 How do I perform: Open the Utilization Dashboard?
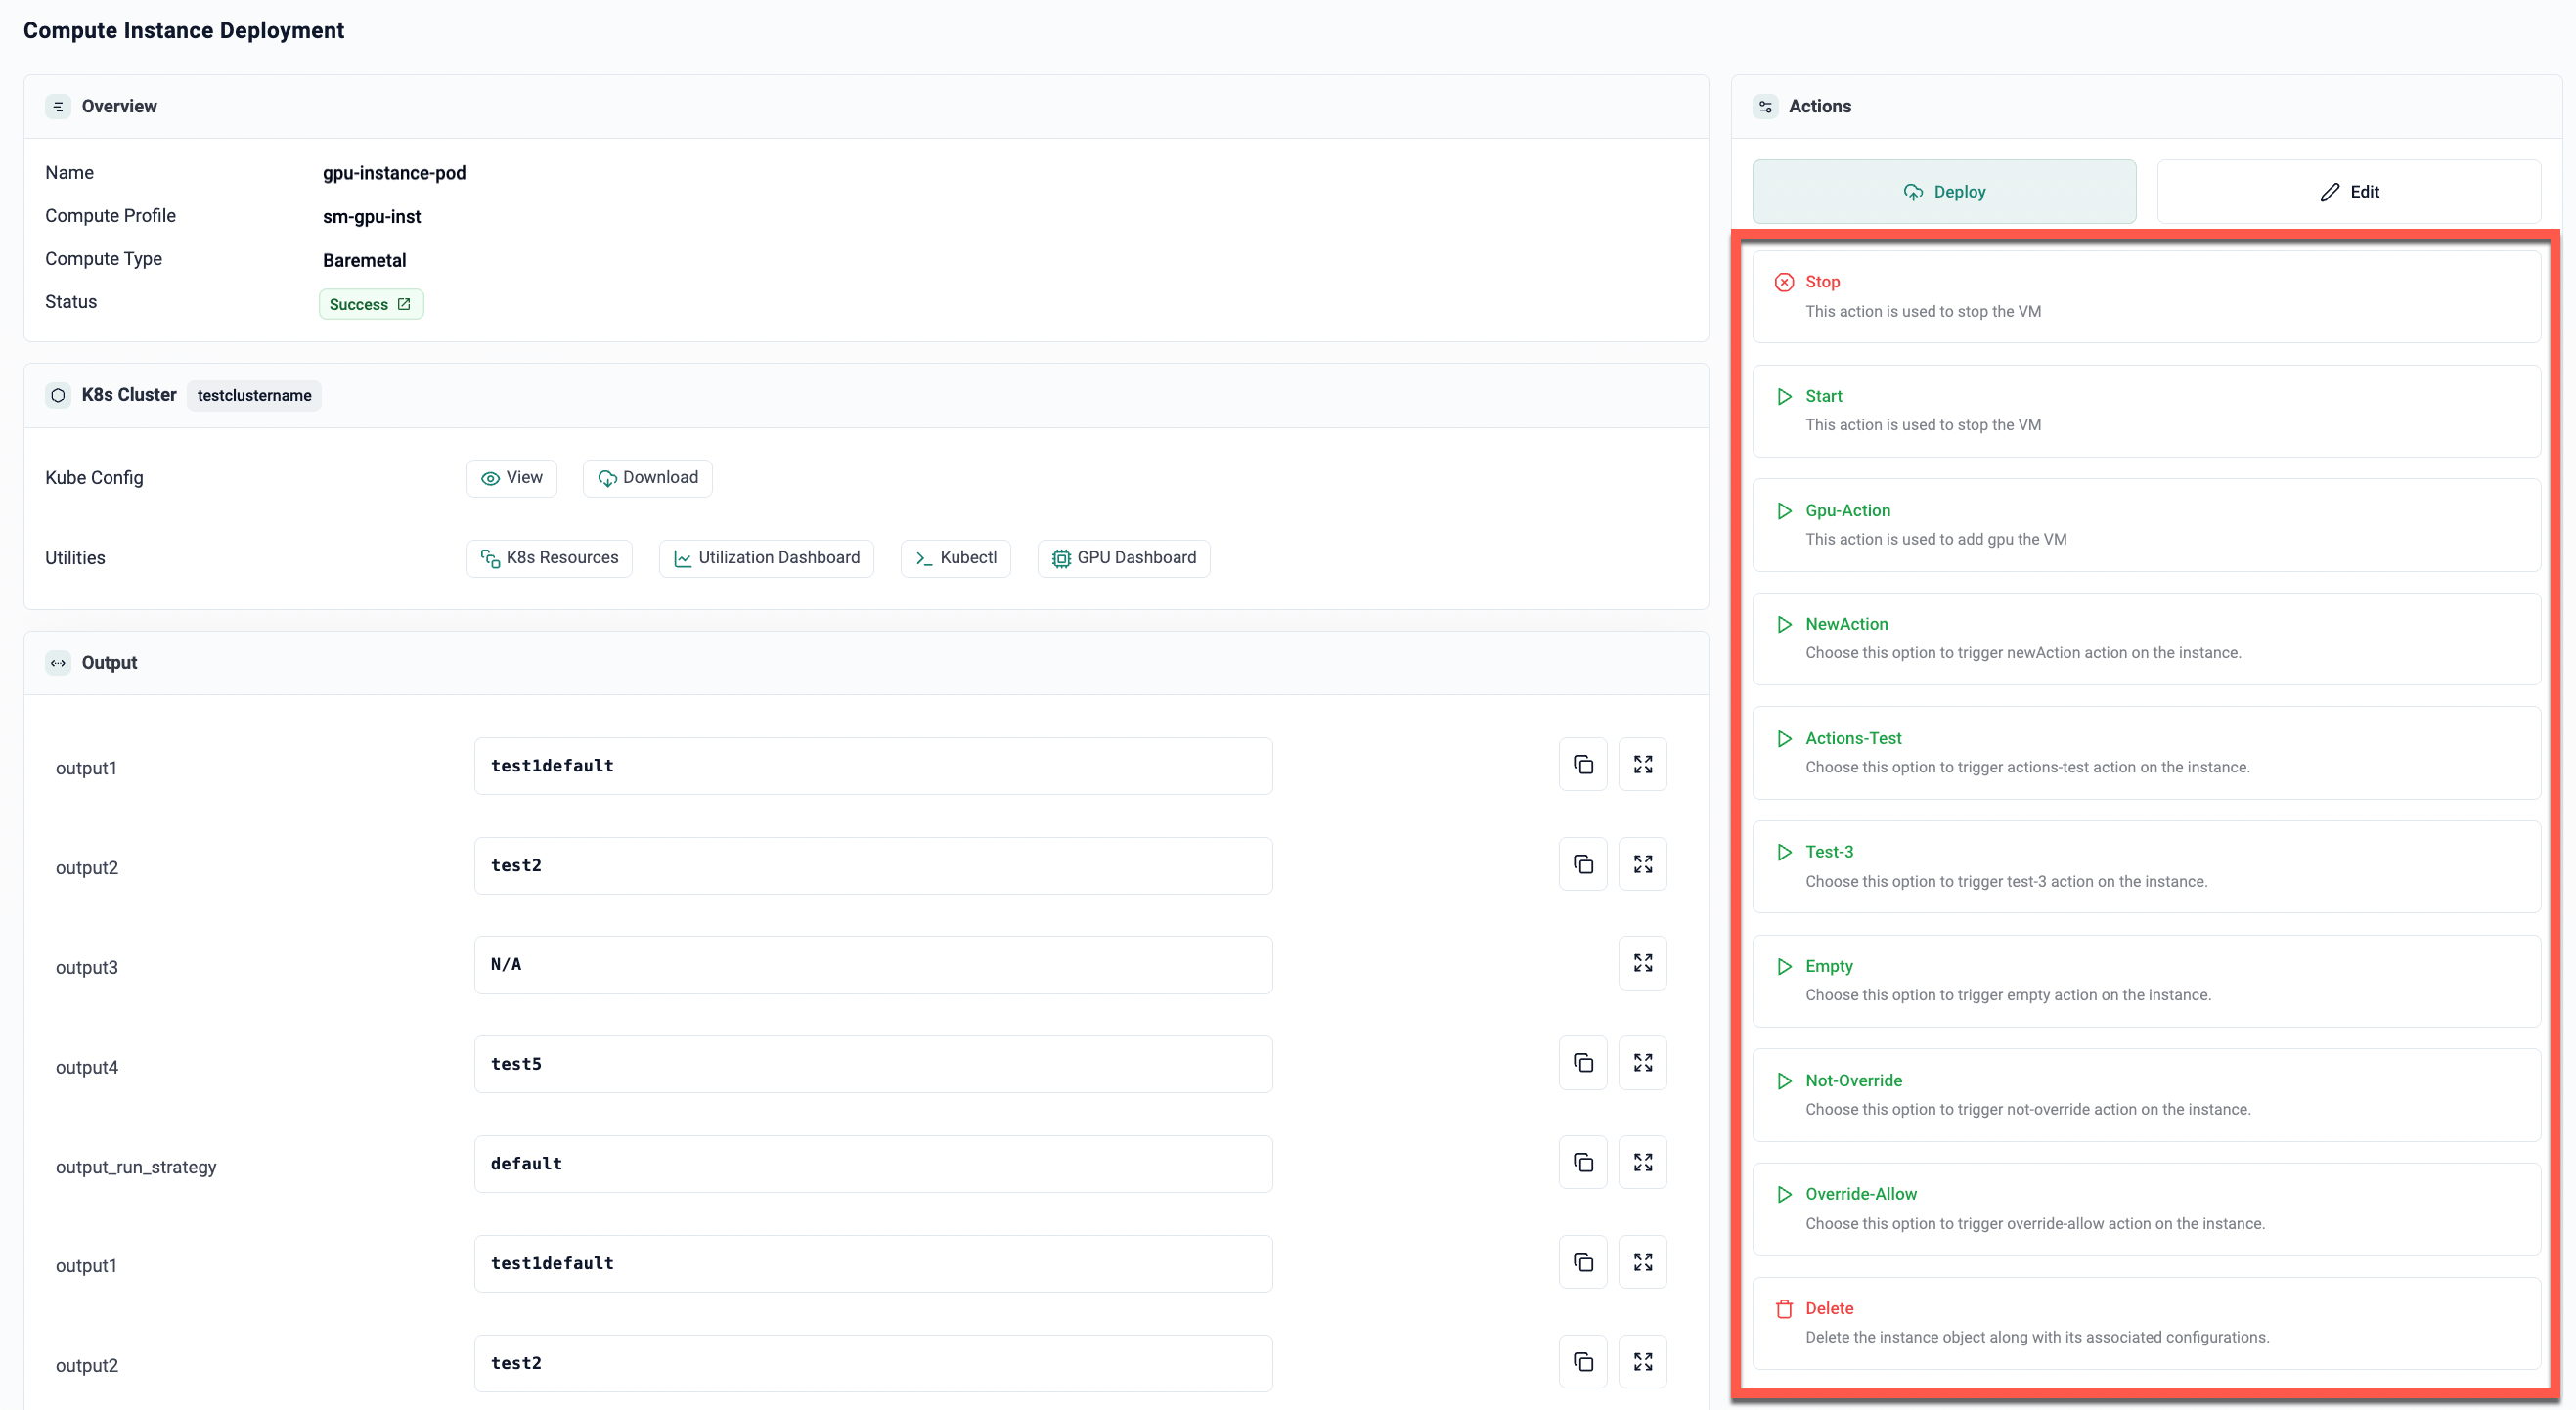pos(766,558)
